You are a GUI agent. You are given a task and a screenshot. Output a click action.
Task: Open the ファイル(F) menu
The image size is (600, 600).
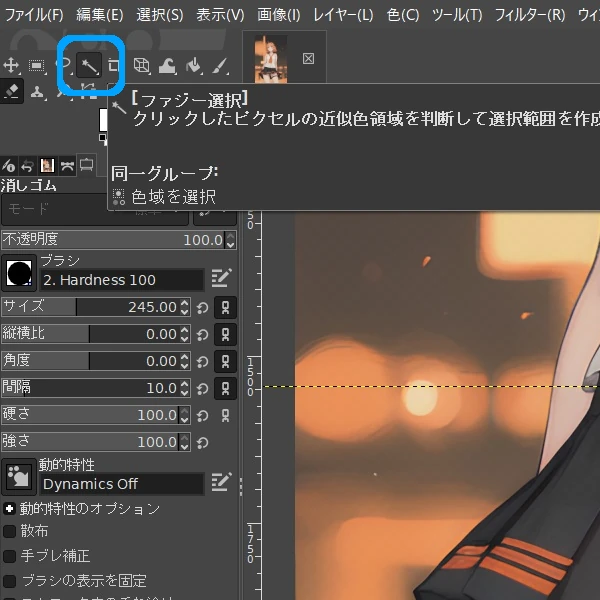tap(34, 15)
